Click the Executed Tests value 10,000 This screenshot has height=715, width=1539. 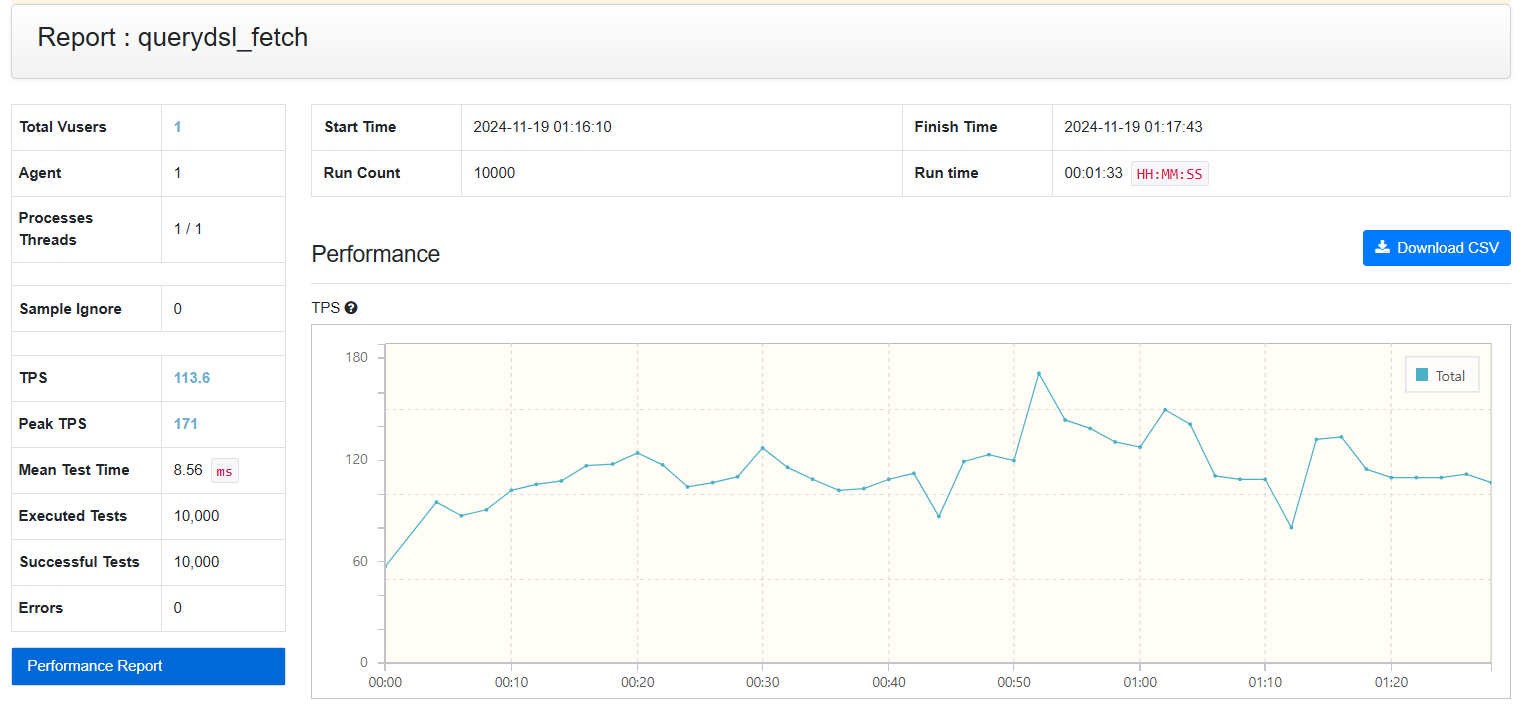pyautogui.click(x=197, y=516)
